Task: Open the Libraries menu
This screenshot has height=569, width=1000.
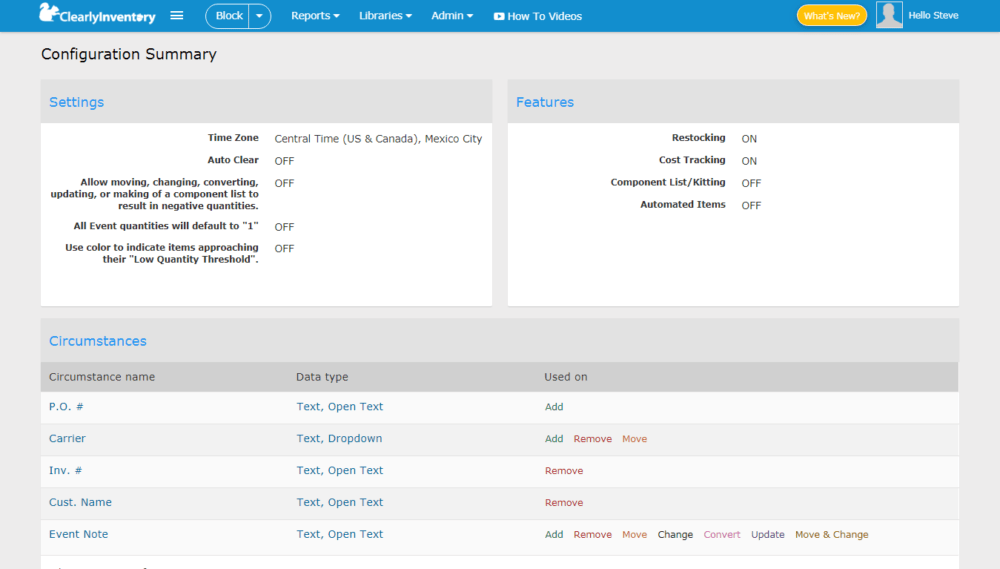Action: 385,16
